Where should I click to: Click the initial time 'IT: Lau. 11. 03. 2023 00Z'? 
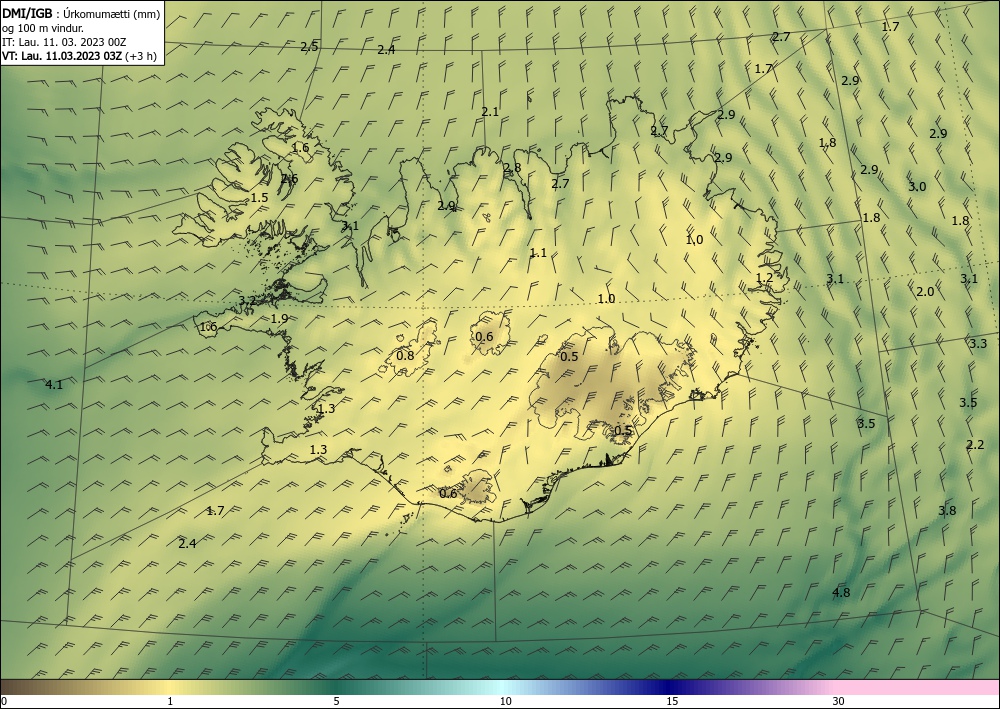(64, 41)
